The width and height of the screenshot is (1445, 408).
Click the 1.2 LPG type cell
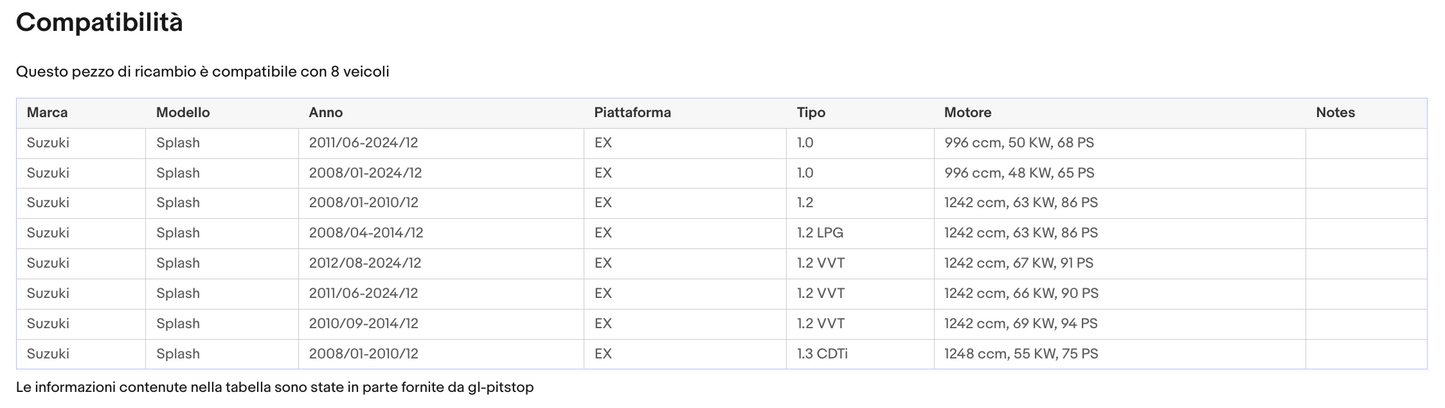point(820,233)
